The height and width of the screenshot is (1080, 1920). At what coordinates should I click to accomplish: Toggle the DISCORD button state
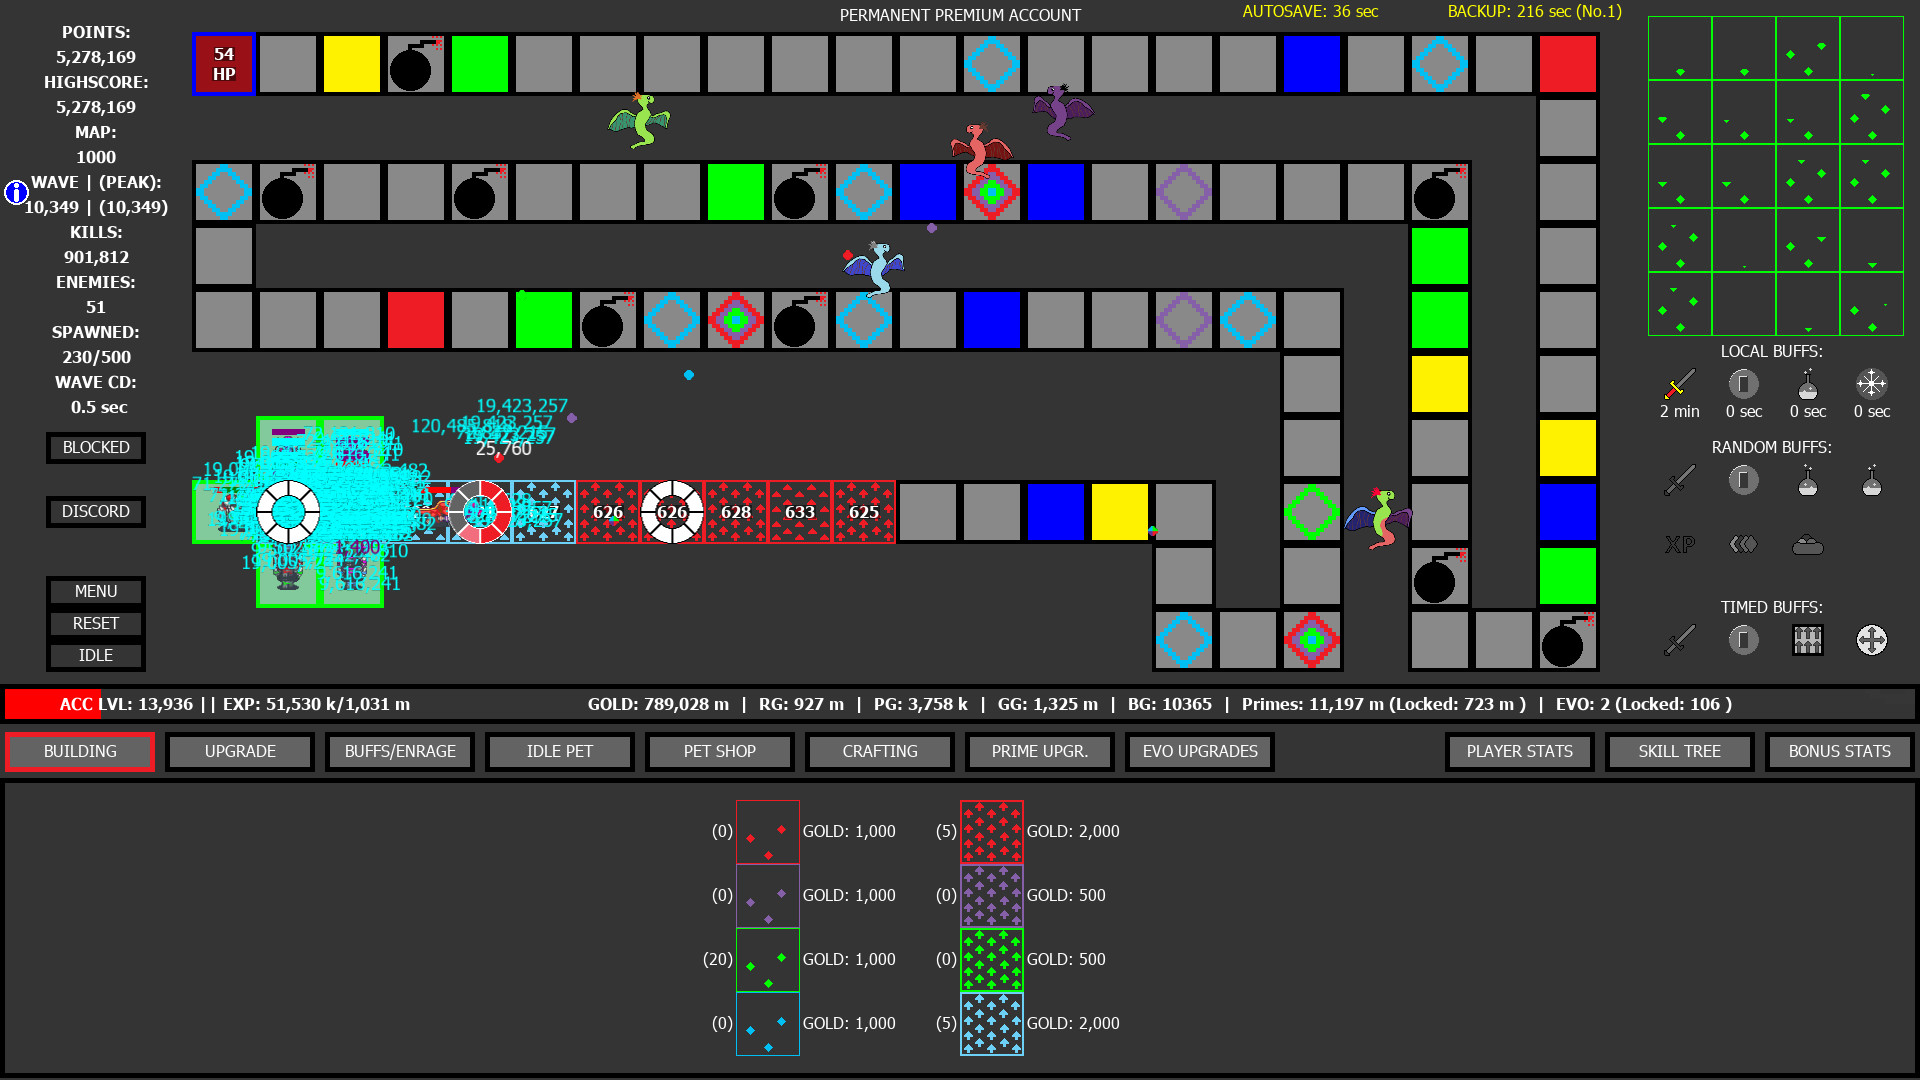[94, 512]
